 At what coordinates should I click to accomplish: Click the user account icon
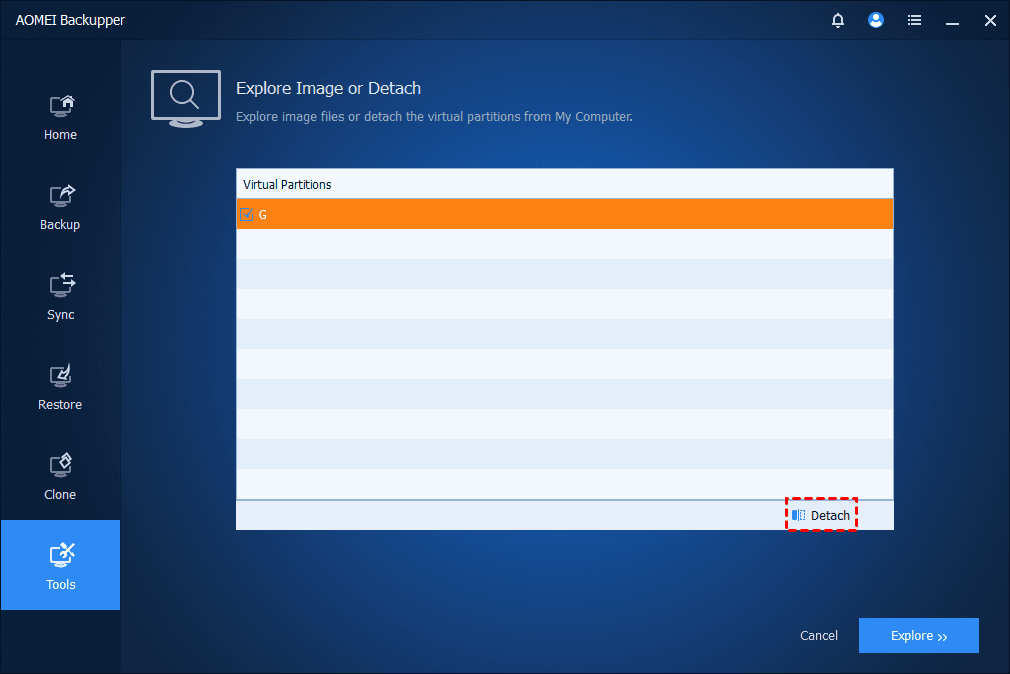[x=876, y=20]
